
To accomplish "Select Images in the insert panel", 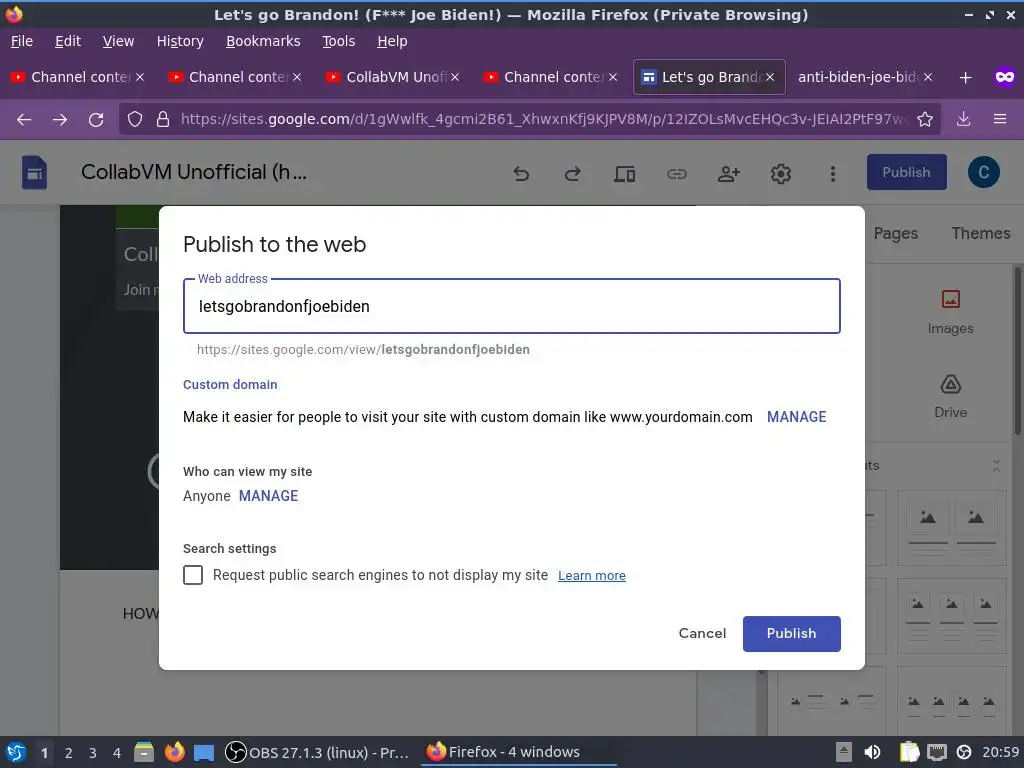I will tap(950, 312).
